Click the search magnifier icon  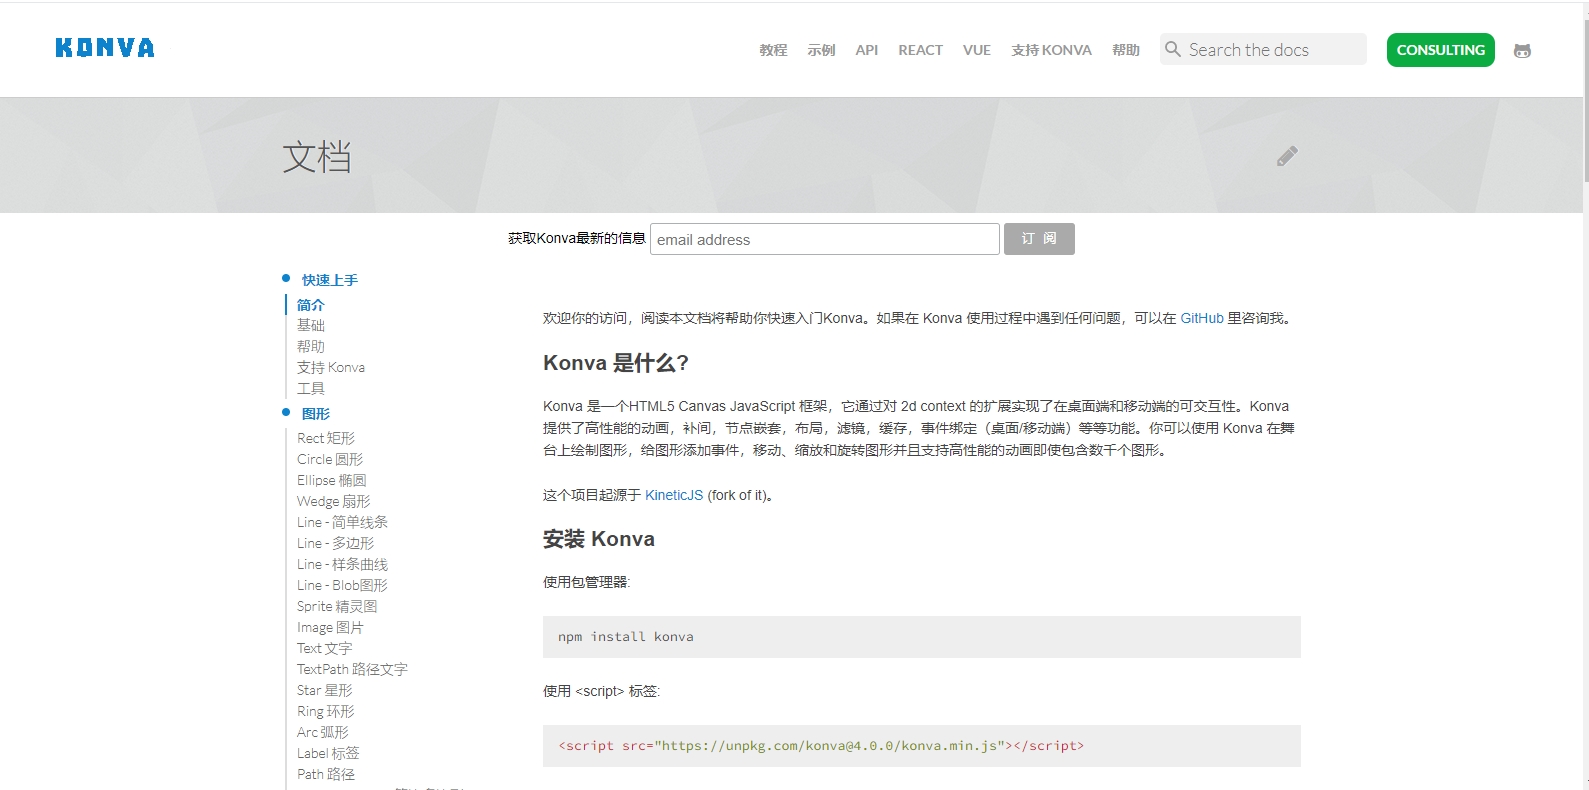1173,49
